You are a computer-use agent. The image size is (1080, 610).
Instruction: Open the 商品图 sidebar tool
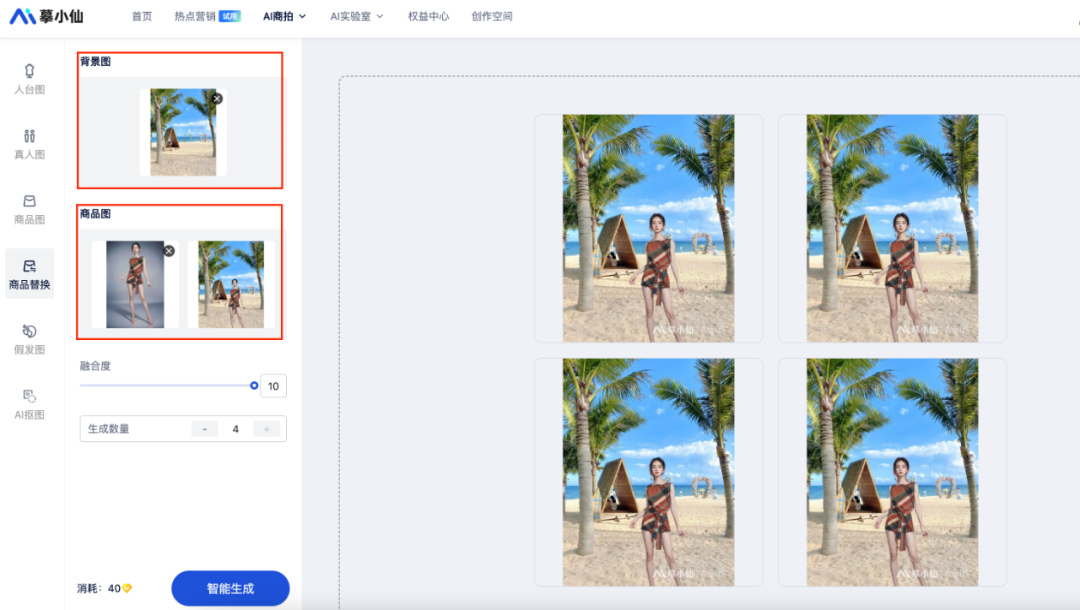(29, 208)
